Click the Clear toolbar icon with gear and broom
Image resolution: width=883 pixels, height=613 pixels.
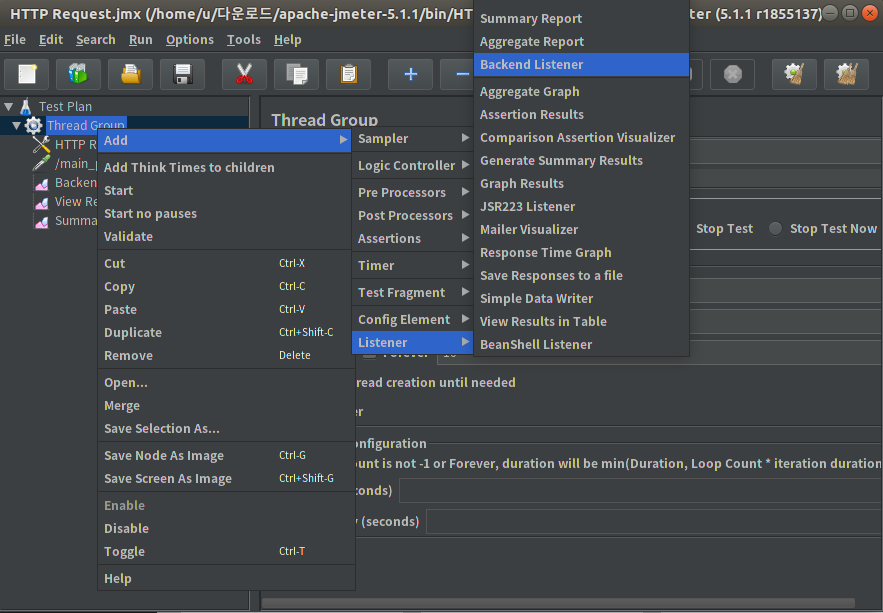click(794, 74)
